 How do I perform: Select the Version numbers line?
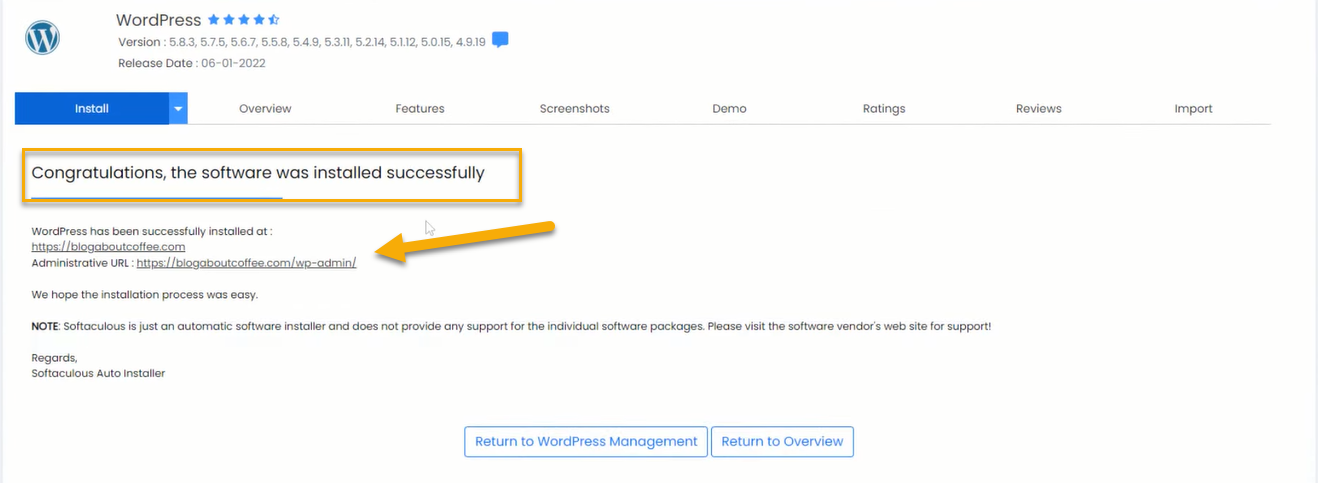click(301, 42)
